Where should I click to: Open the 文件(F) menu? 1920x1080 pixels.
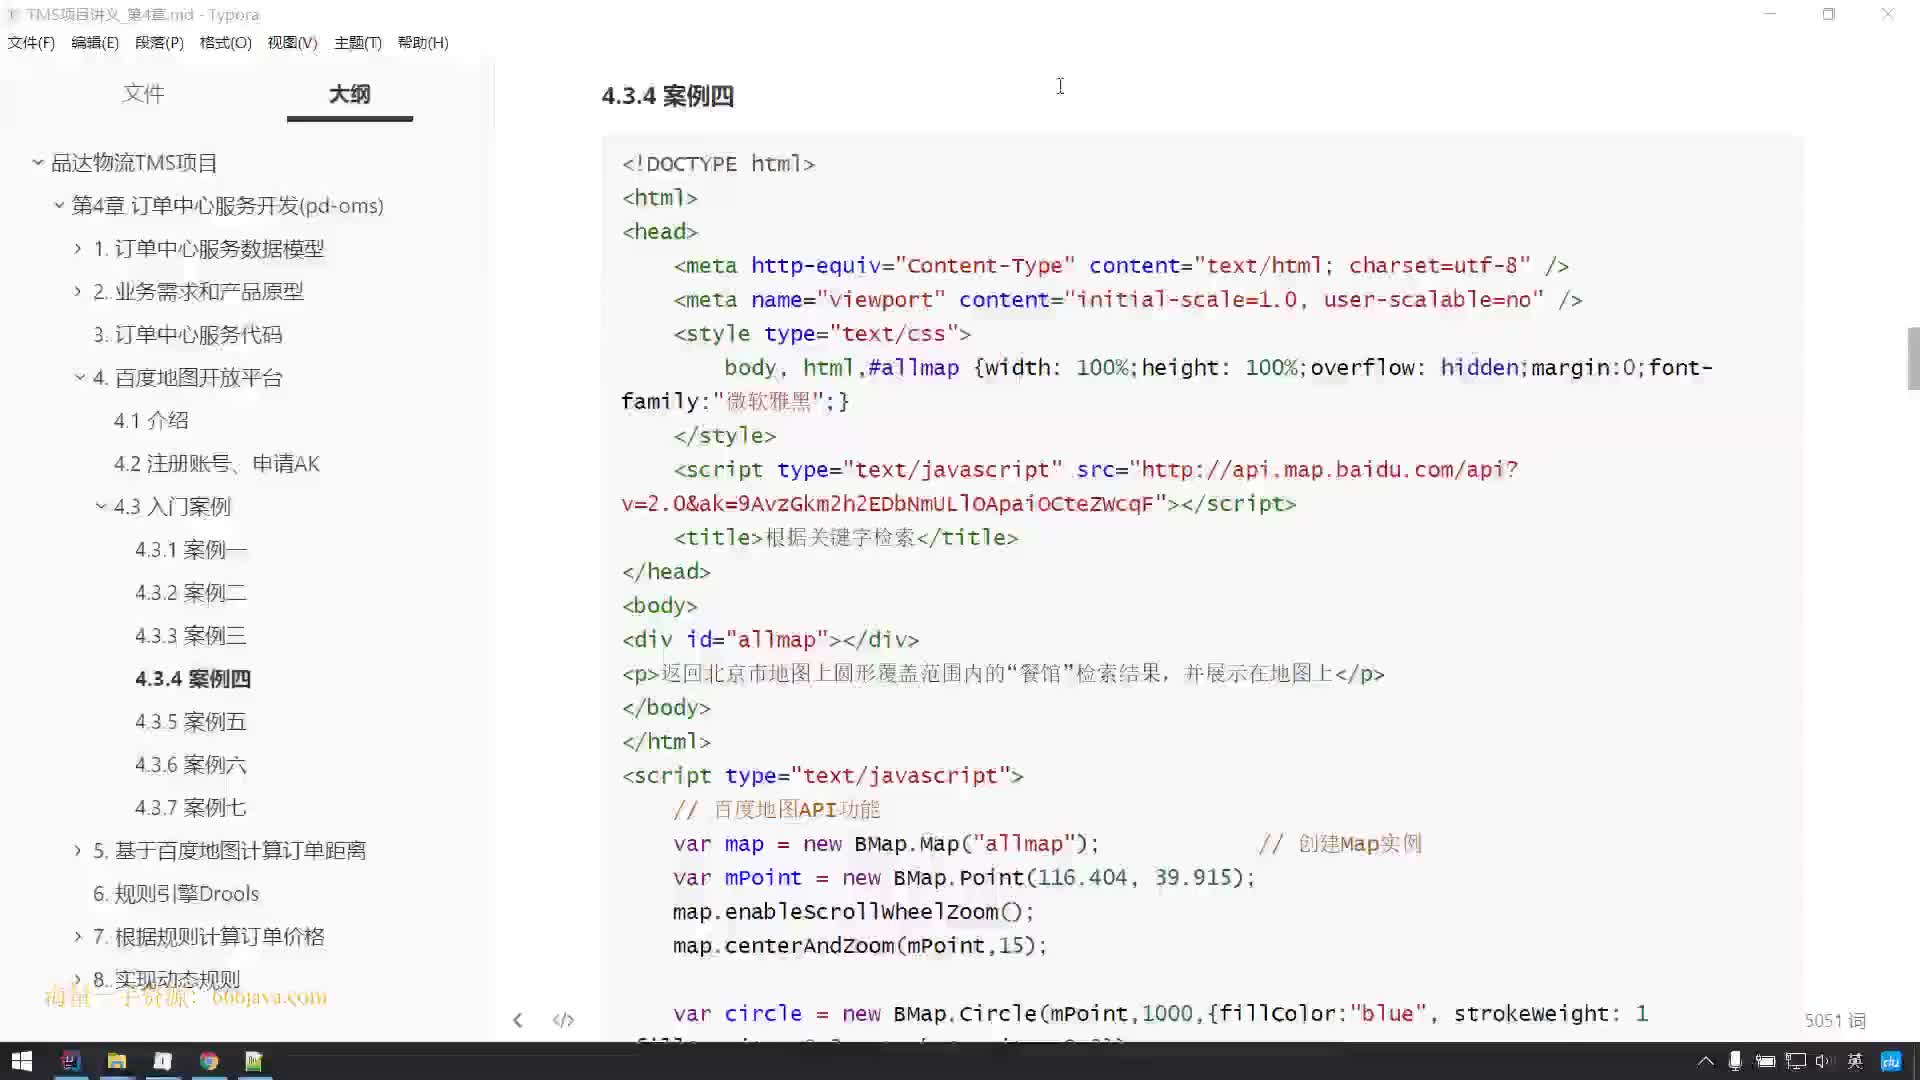pos(31,42)
